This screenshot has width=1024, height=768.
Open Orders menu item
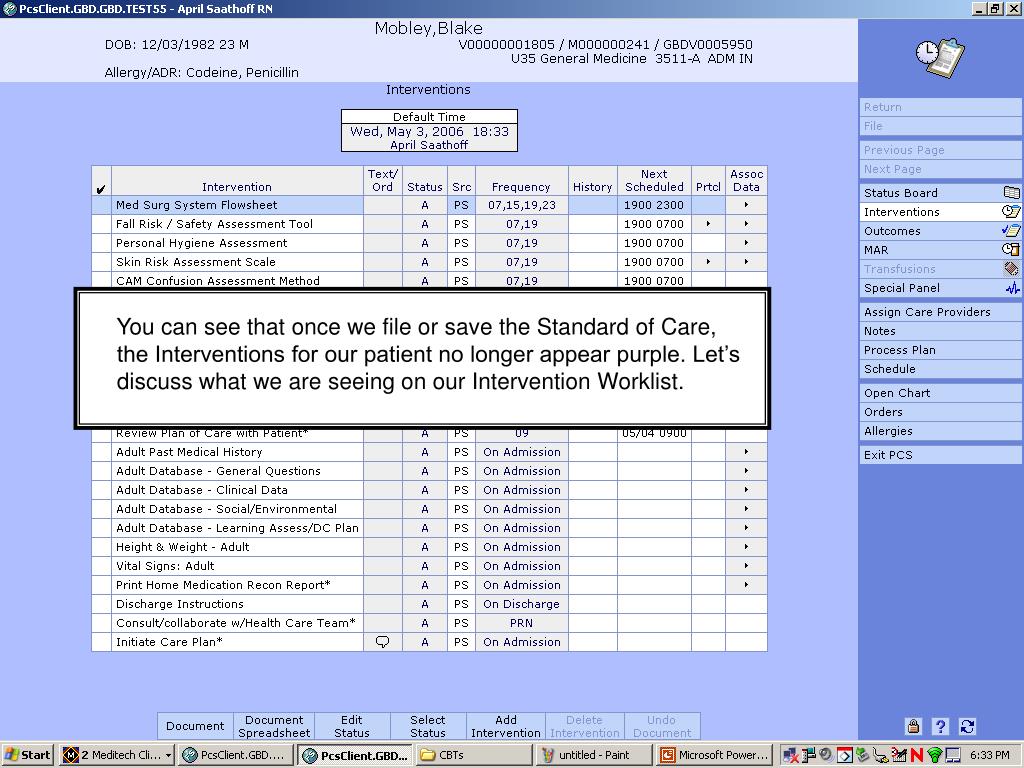click(x=940, y=412)
